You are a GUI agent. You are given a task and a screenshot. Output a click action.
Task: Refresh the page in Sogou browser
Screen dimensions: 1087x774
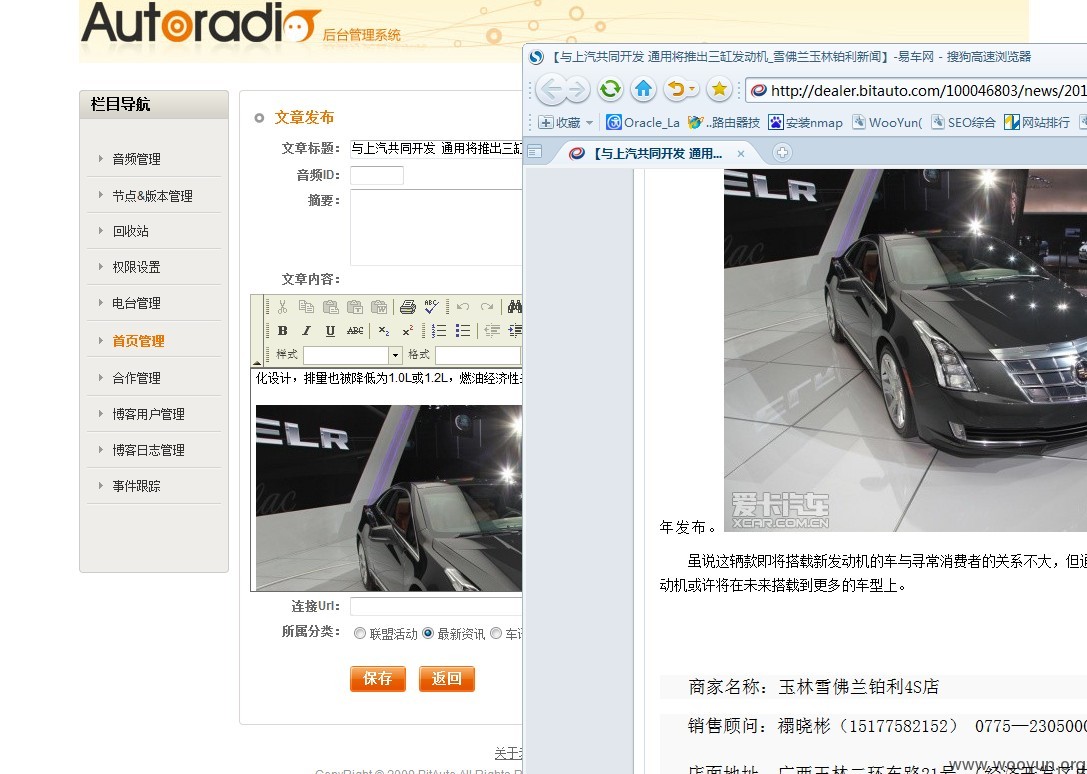click(x=610, y=89)
